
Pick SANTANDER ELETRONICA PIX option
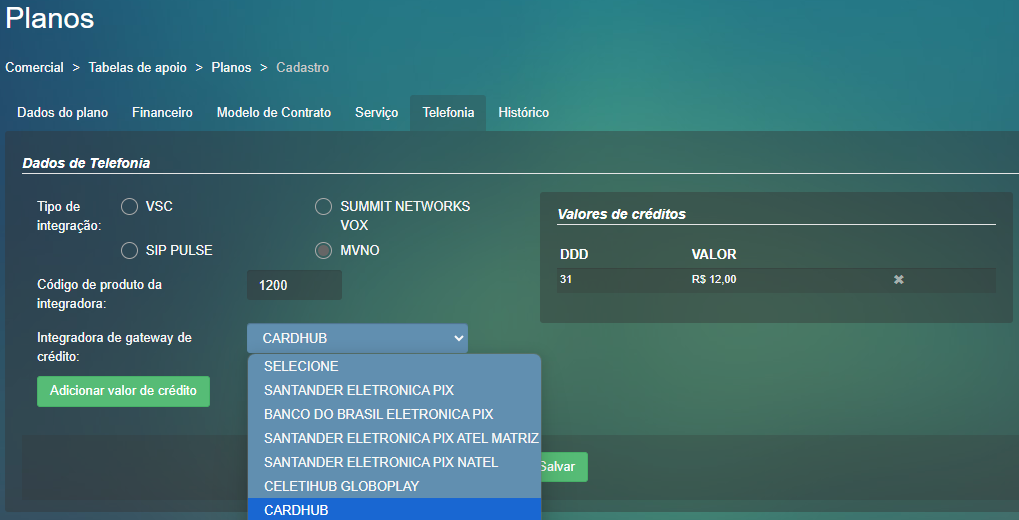[358, 390]
